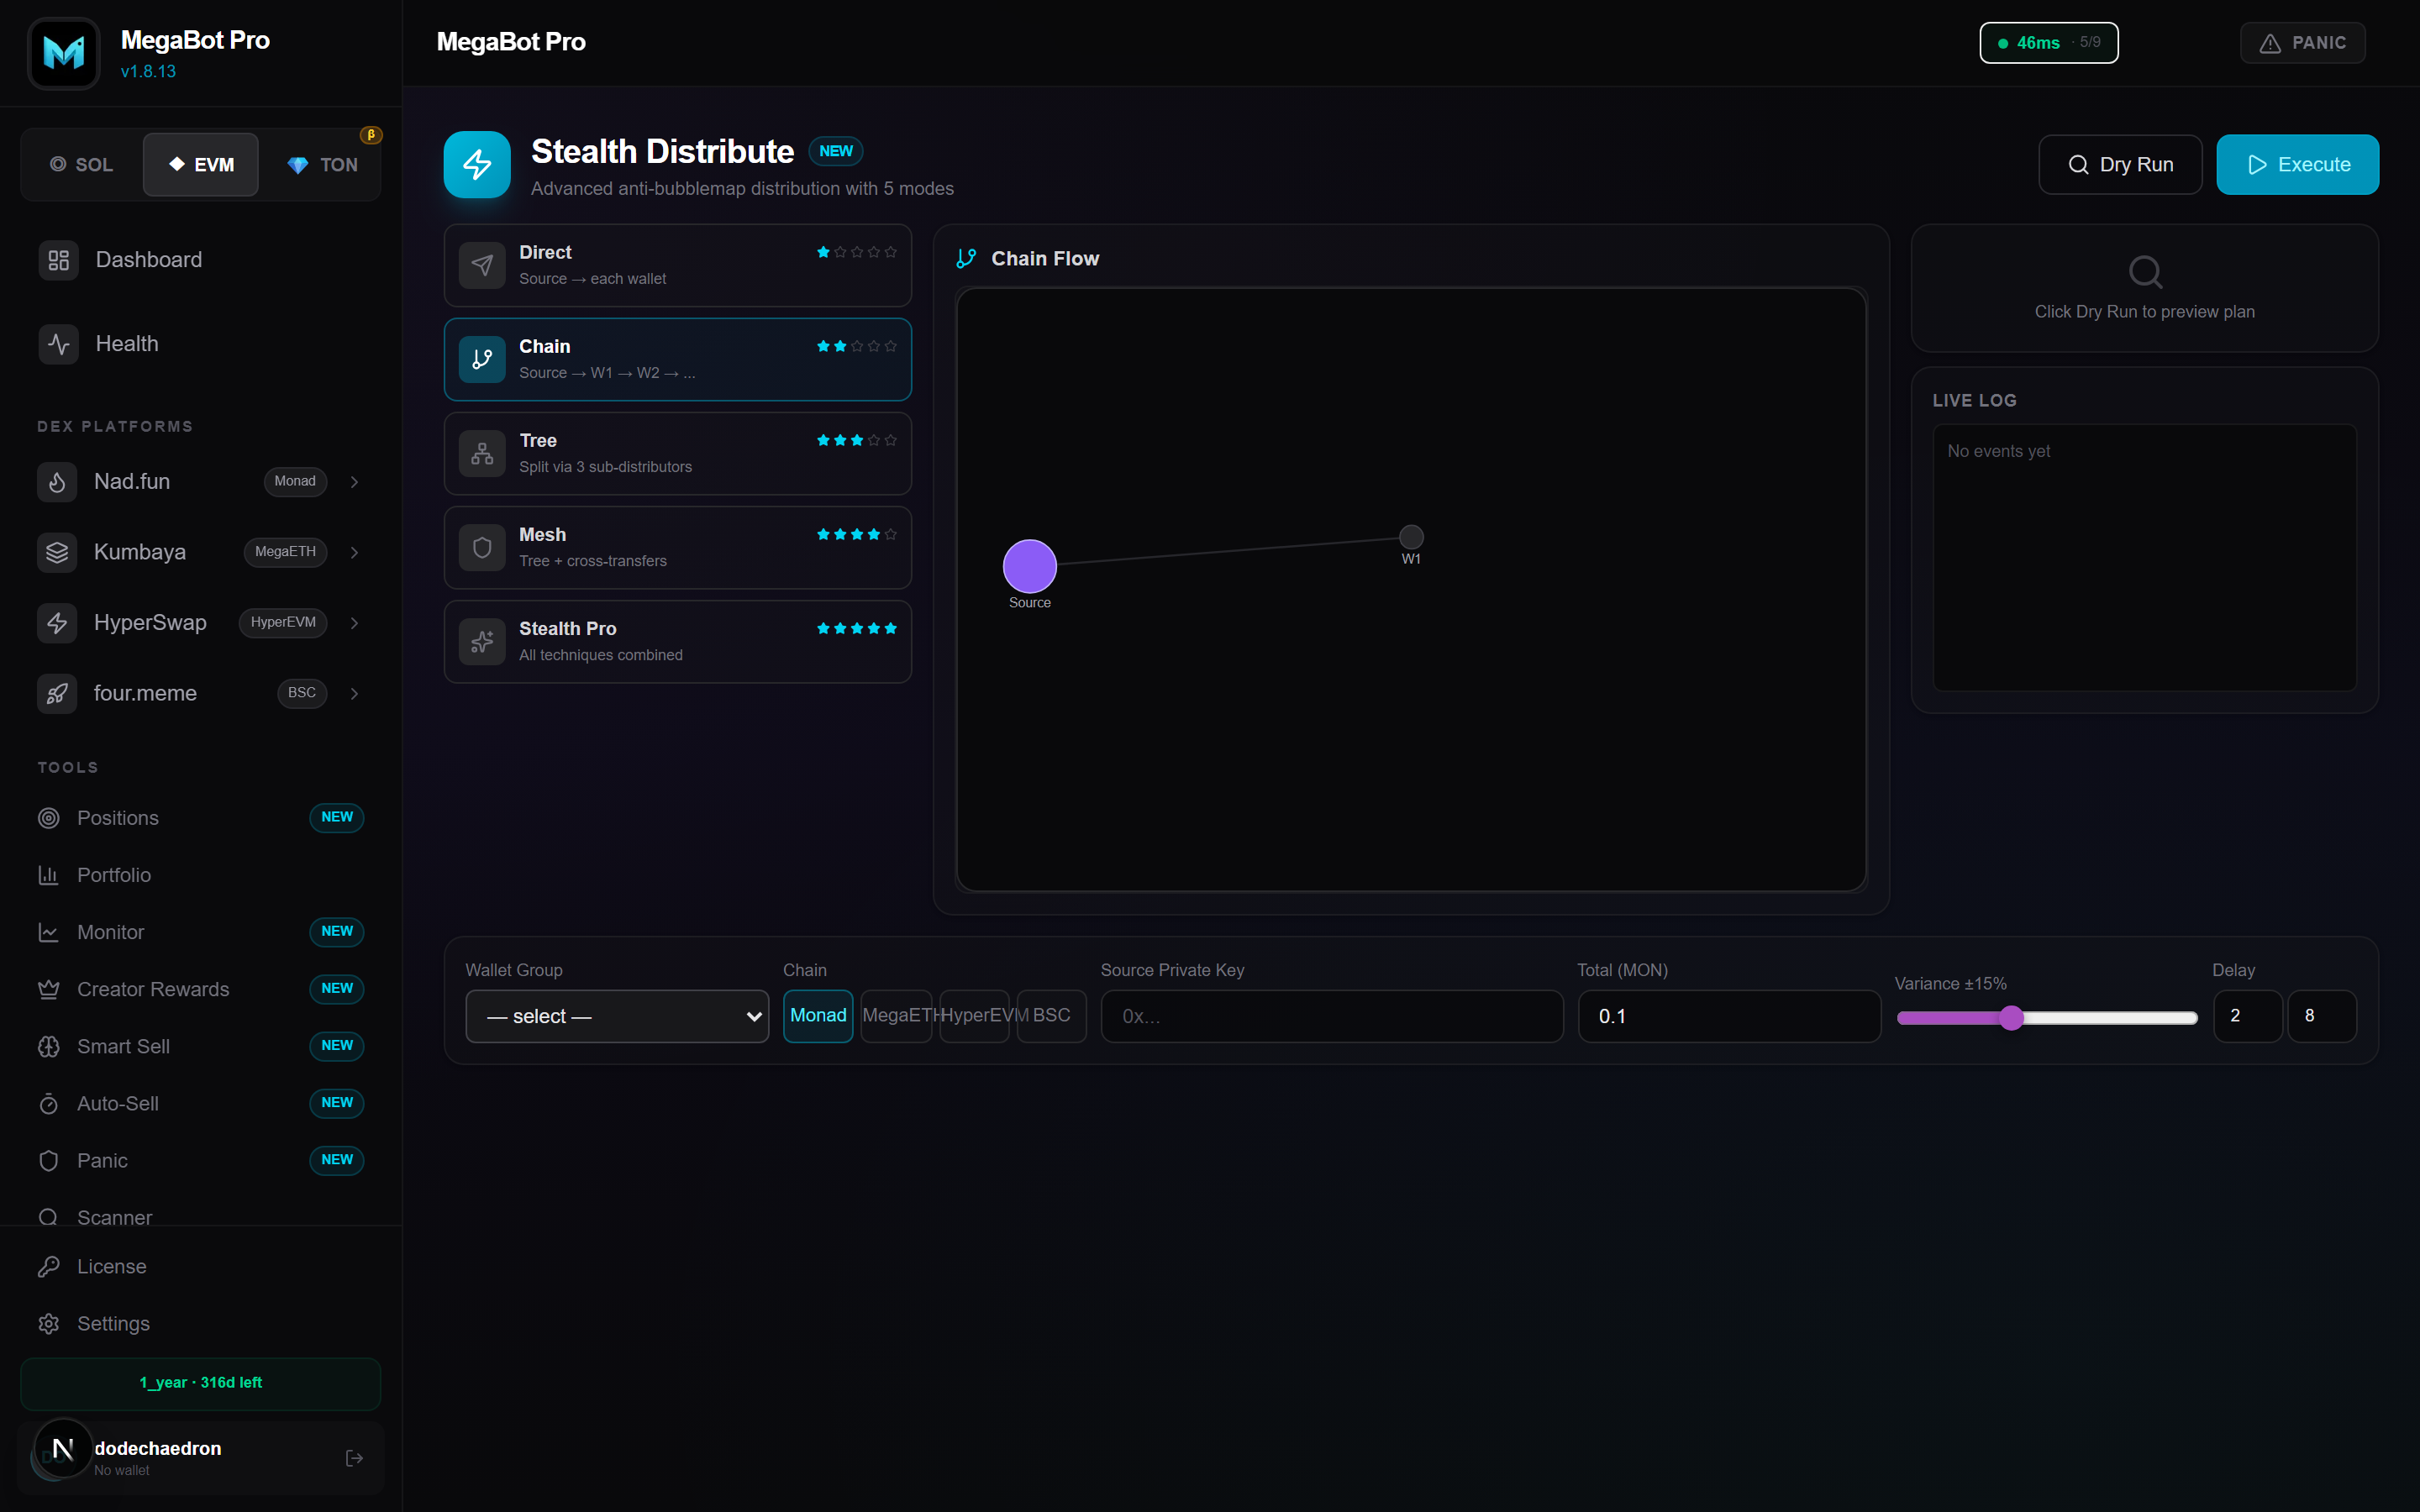Viewport: 2420px width, 1512px height.
Task: Click the Monitor line chart icon
Action: (x=48, y=932)
